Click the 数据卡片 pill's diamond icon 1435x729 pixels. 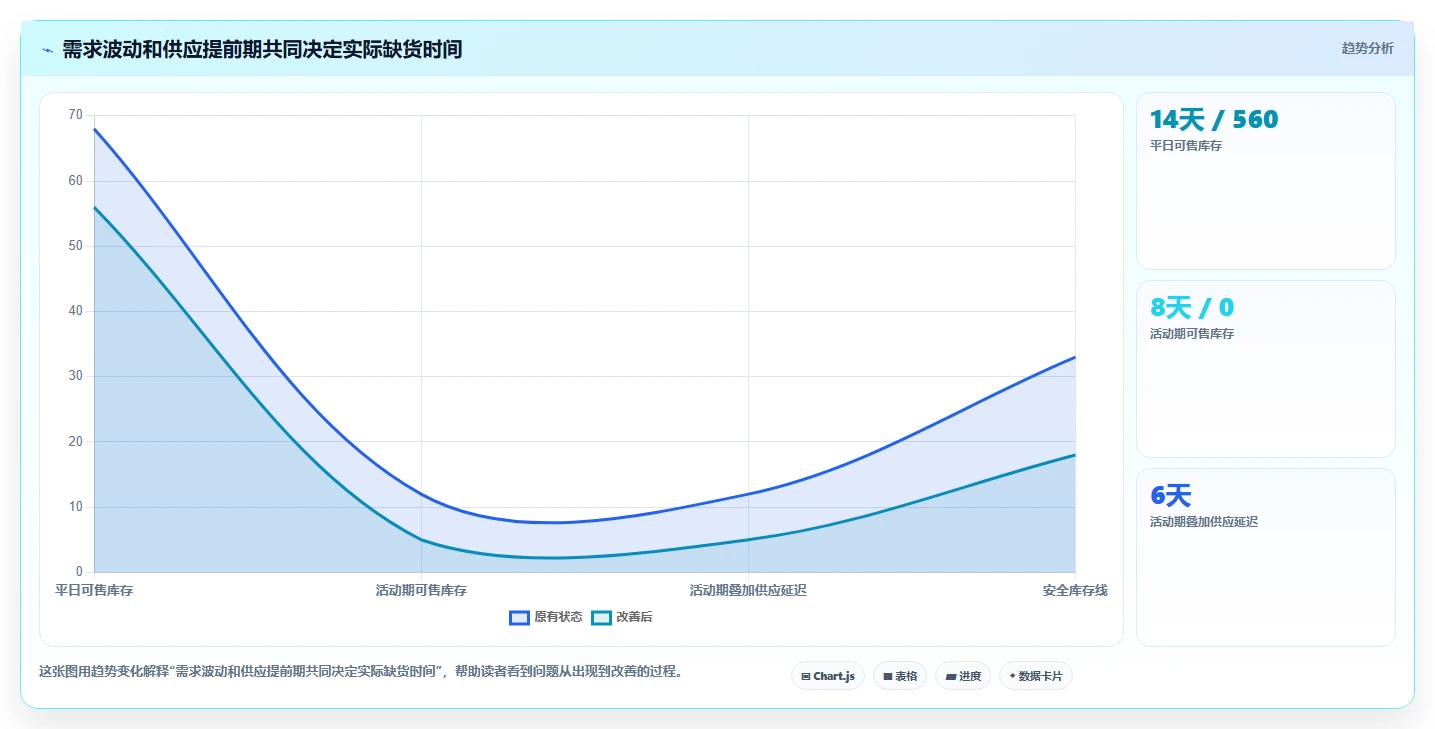click(x=1012, y=676)
